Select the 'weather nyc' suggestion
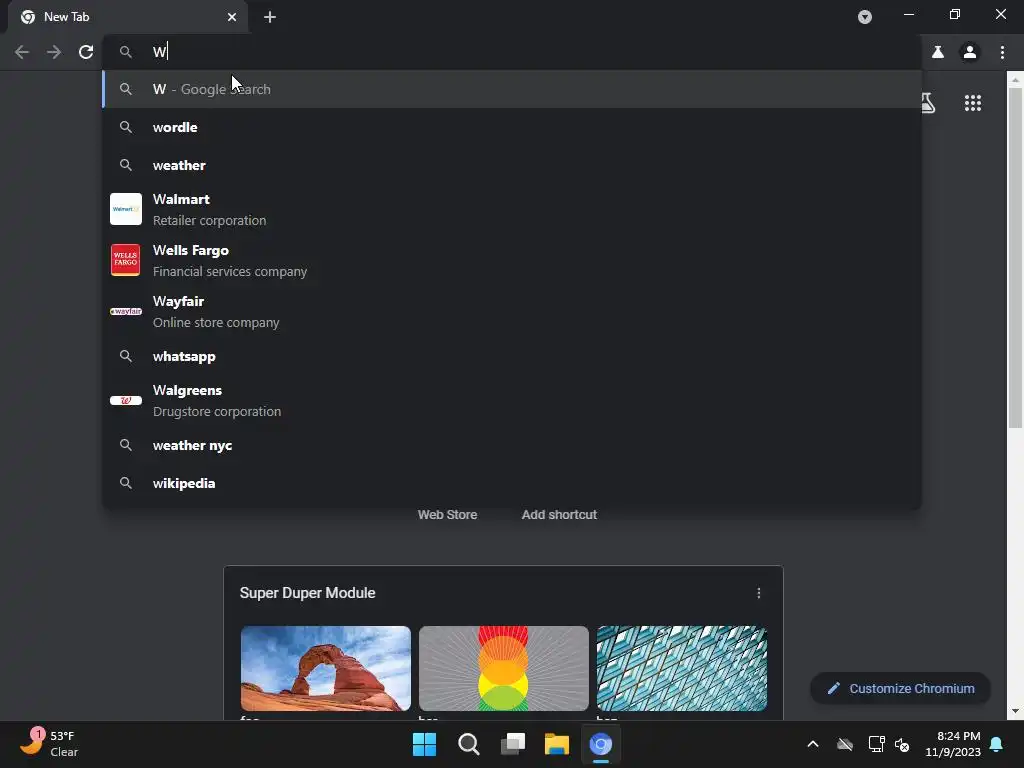 512,445
